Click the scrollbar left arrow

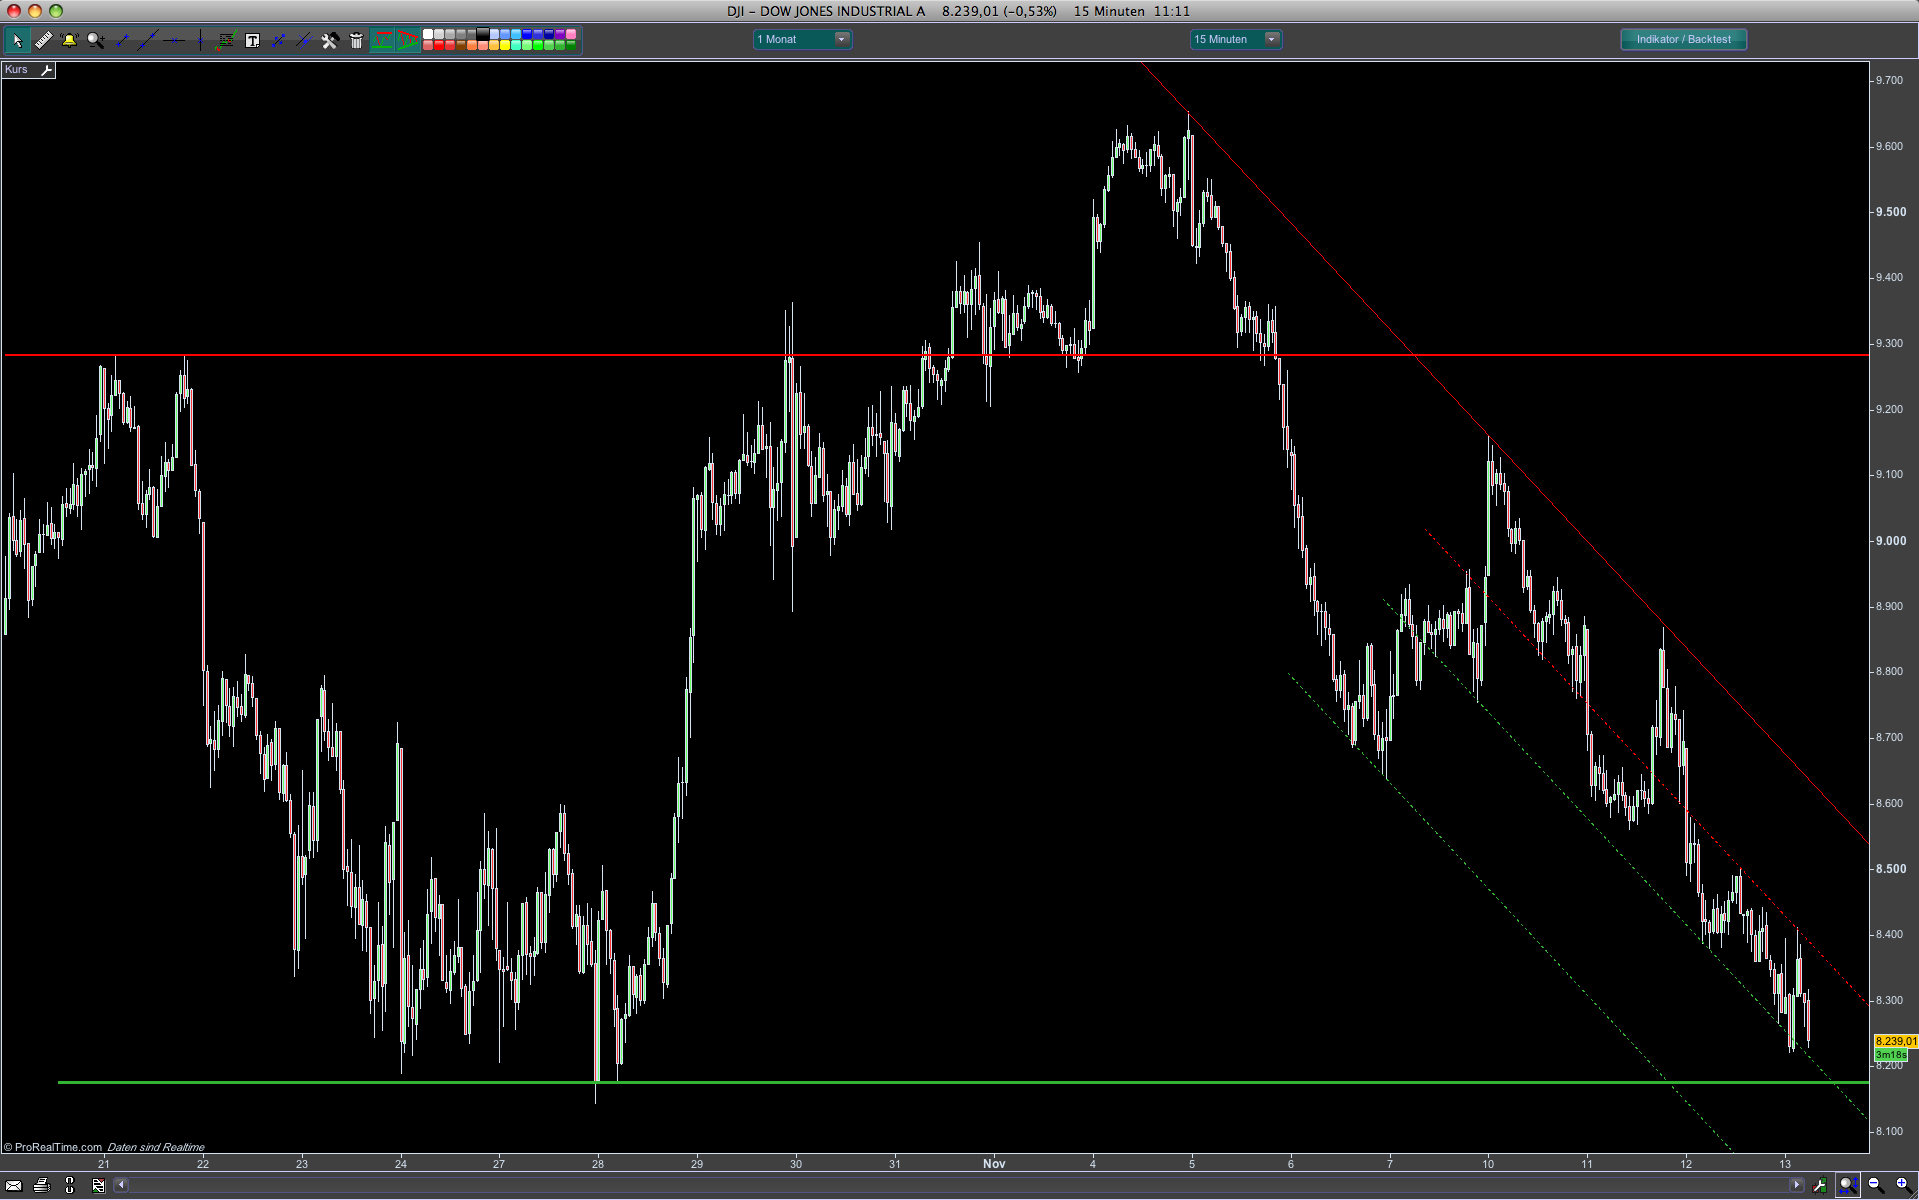tap(121, 1185)
